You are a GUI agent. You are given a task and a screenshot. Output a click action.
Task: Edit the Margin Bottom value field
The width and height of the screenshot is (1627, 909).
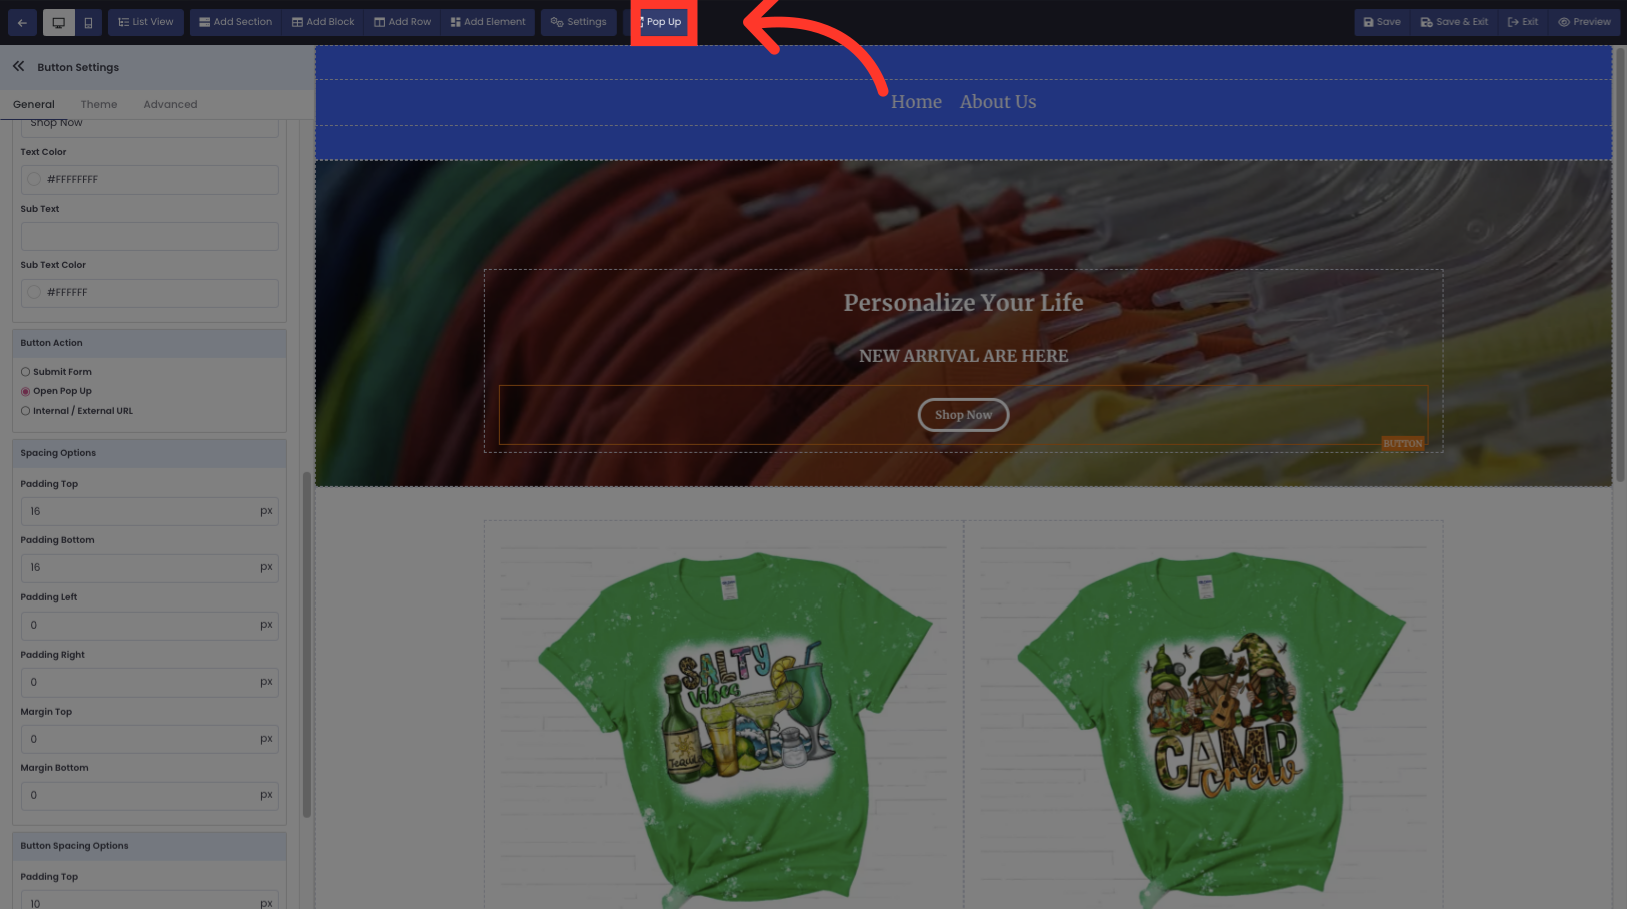[x=150, y=796]
